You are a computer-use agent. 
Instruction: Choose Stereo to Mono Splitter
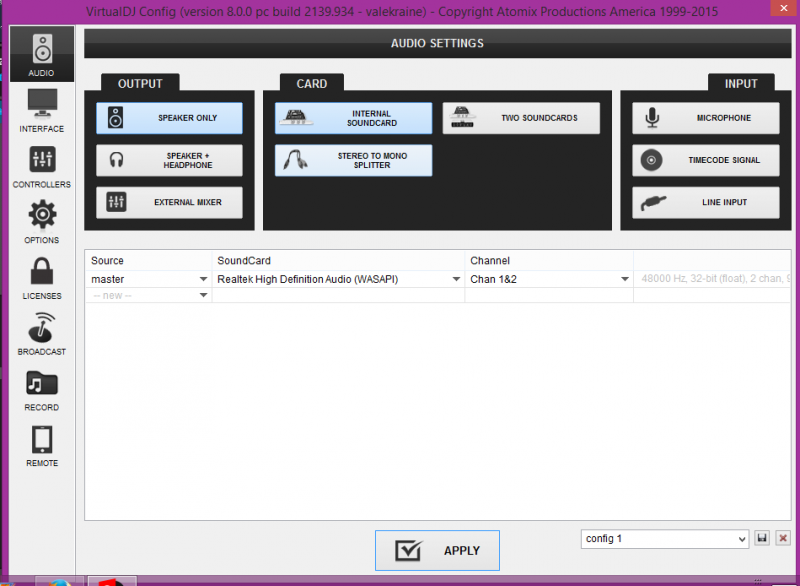click(x=353, y=160)
